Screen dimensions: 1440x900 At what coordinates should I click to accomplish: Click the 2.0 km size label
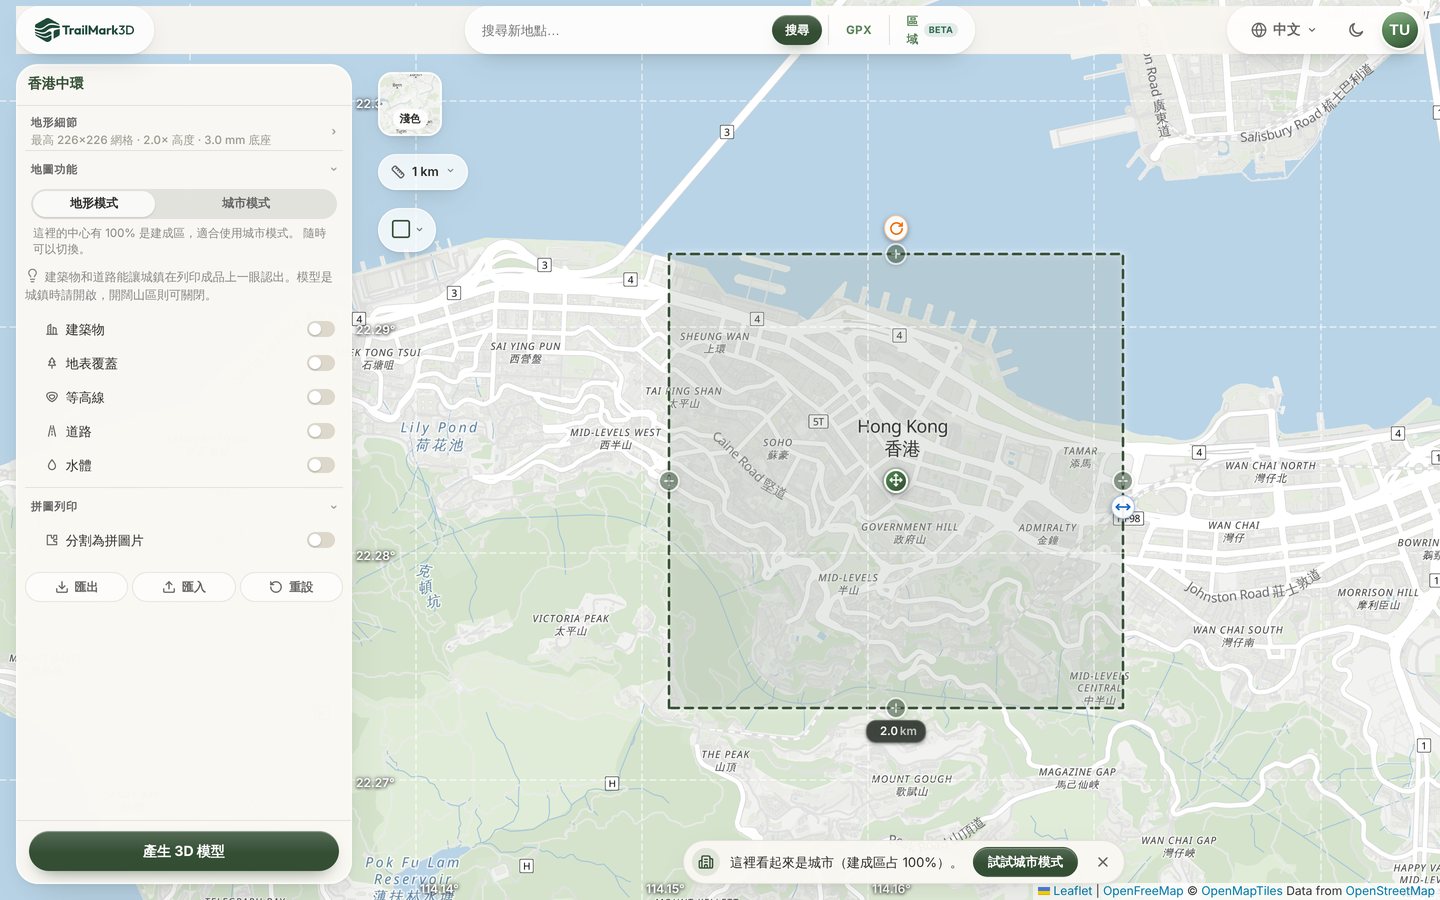click(x=897, y=731)
